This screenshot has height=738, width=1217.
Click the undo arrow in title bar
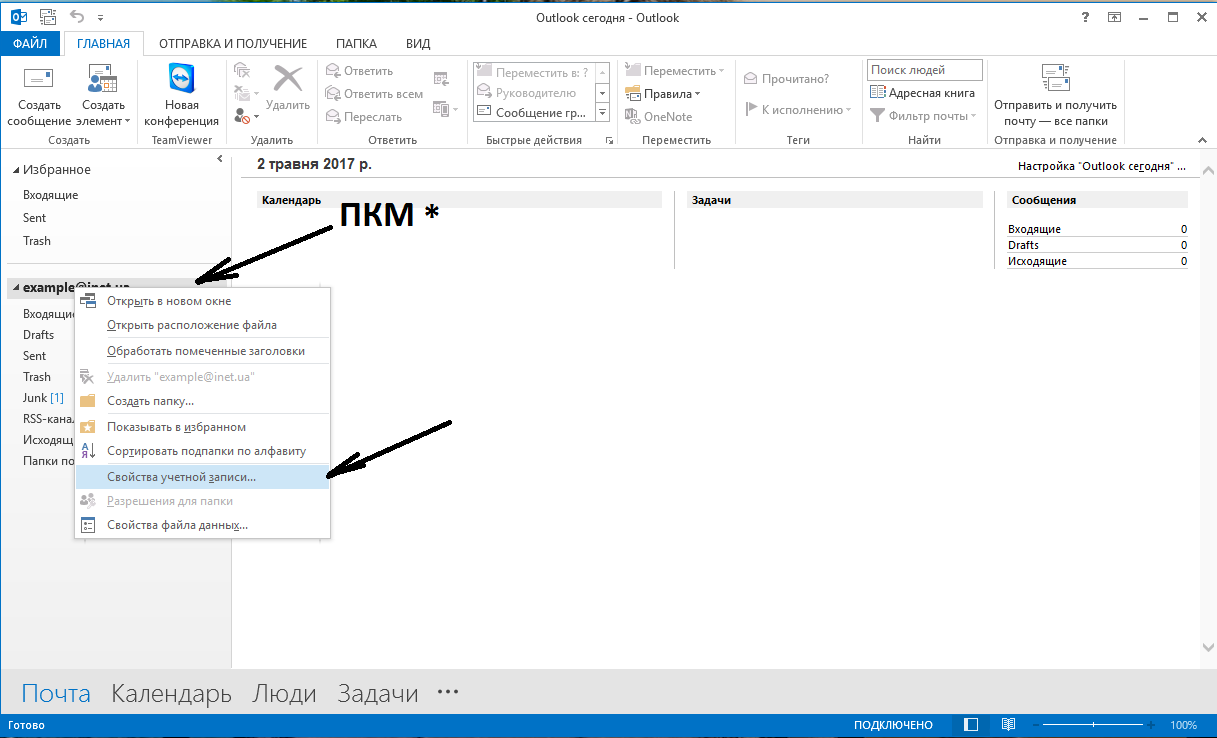click(x=77, y=17)
